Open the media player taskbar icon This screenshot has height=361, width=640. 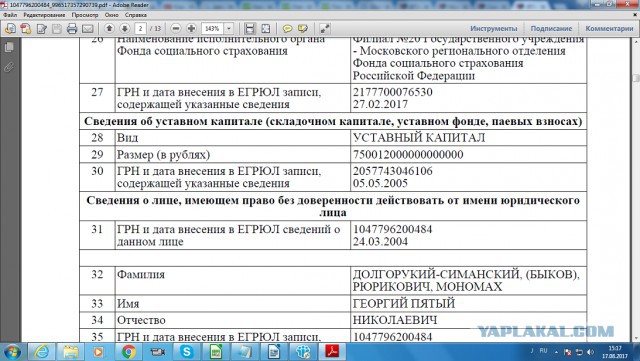click(98, 352)
